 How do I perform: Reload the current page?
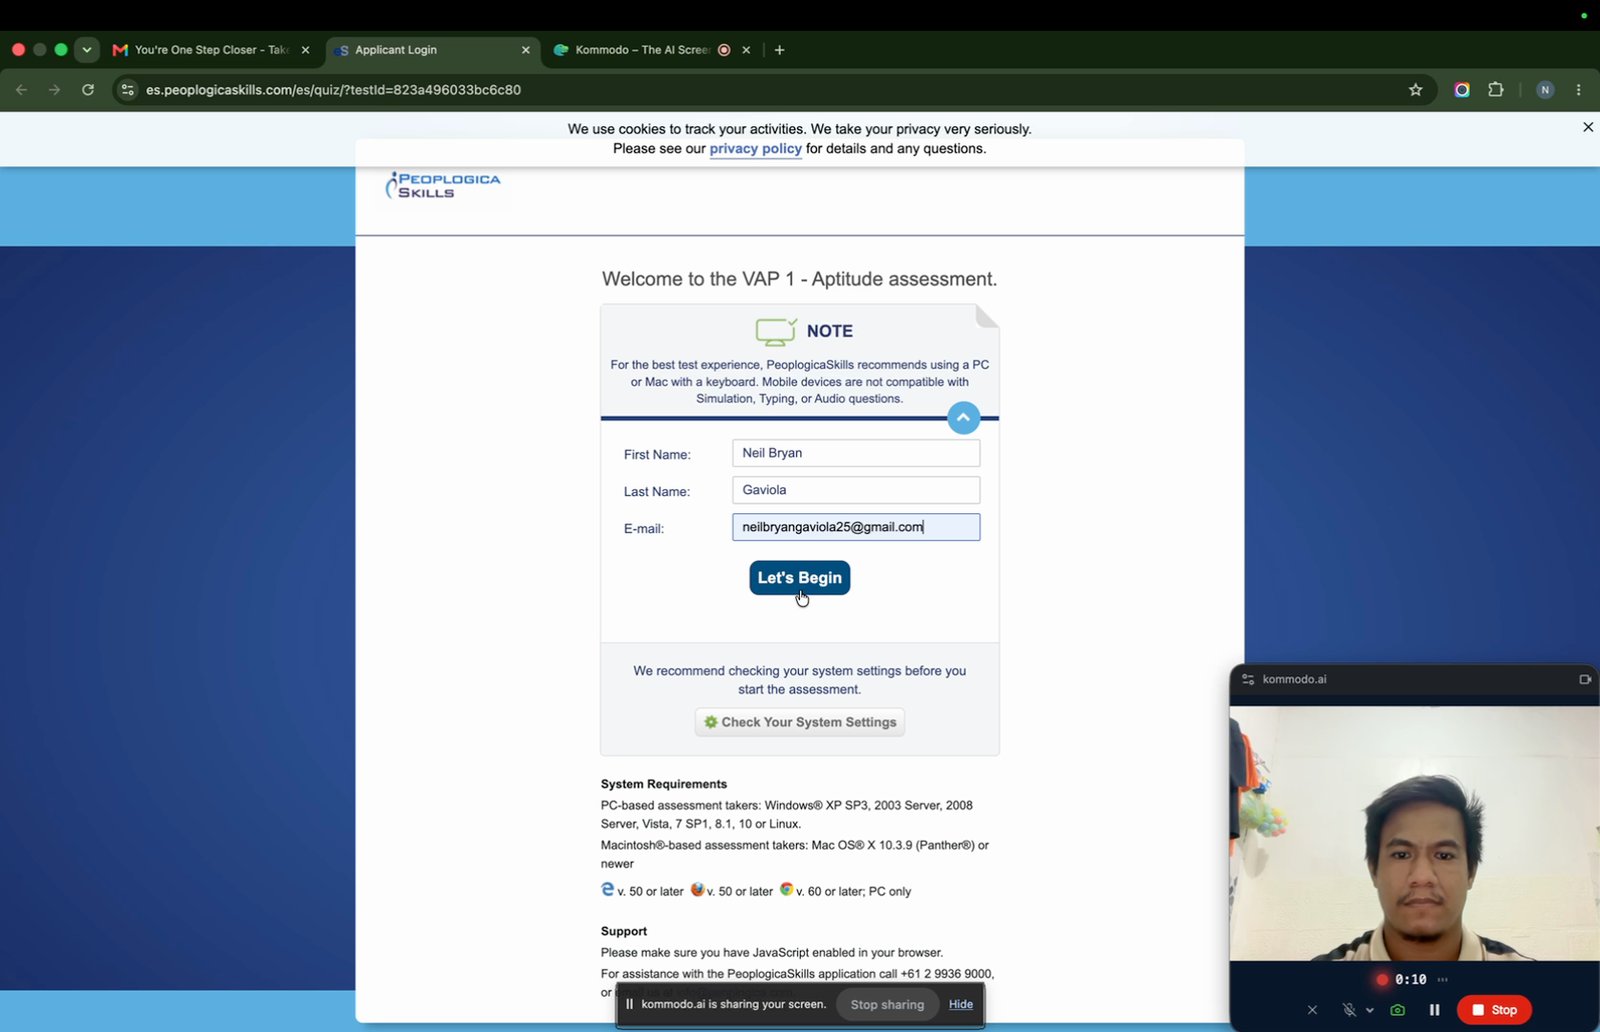click(x=88, y=90)
